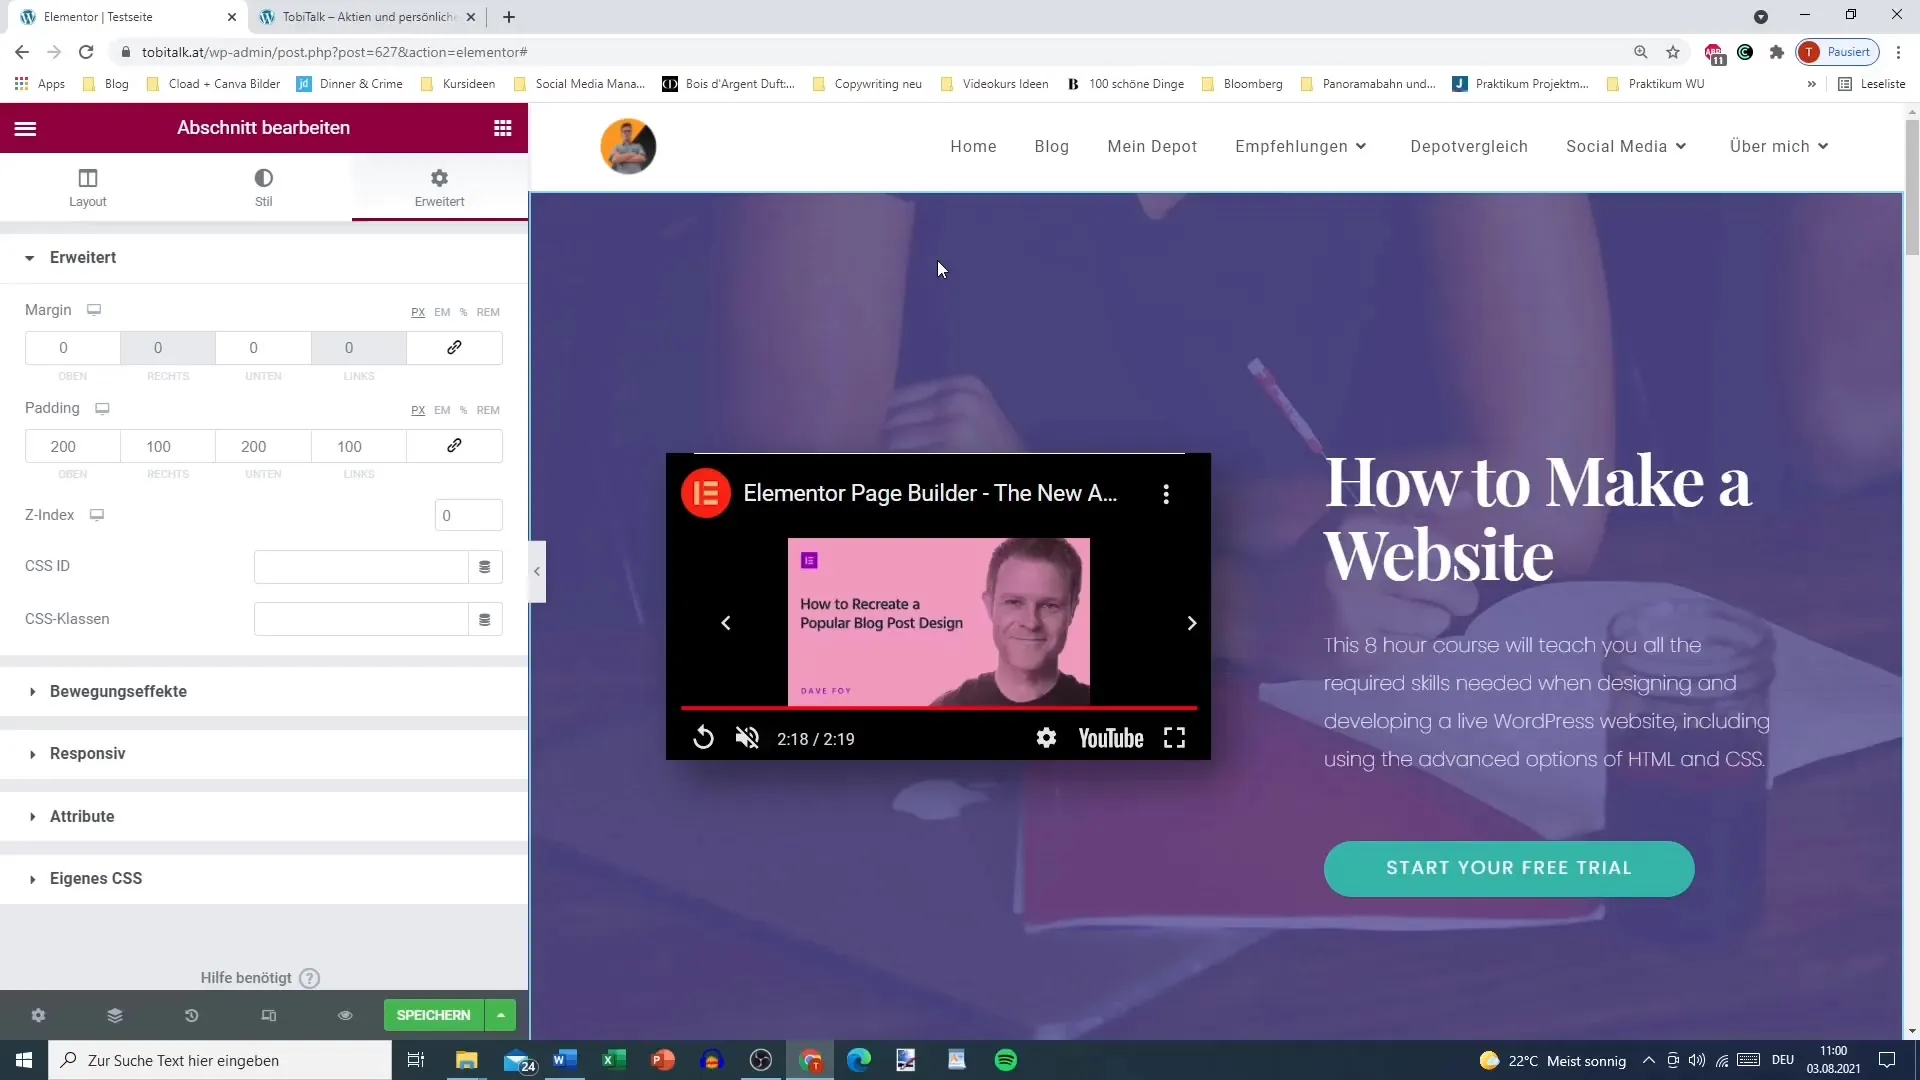
Task: Click the Padding link/chain icon
Action: (455, 446)
